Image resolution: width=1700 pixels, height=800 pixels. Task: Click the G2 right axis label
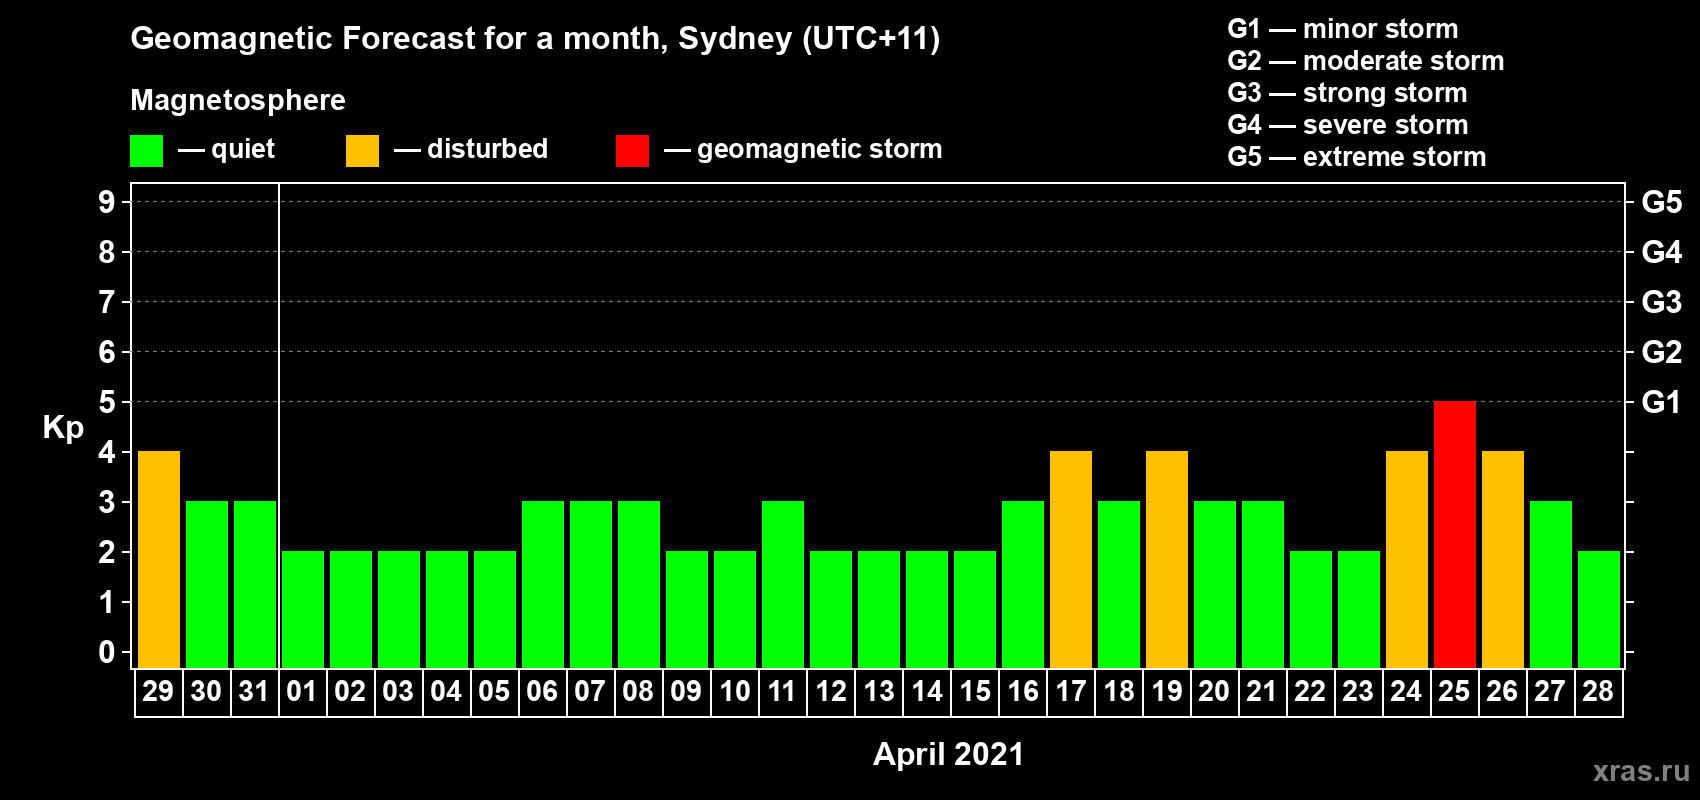tap(1662, 352)
